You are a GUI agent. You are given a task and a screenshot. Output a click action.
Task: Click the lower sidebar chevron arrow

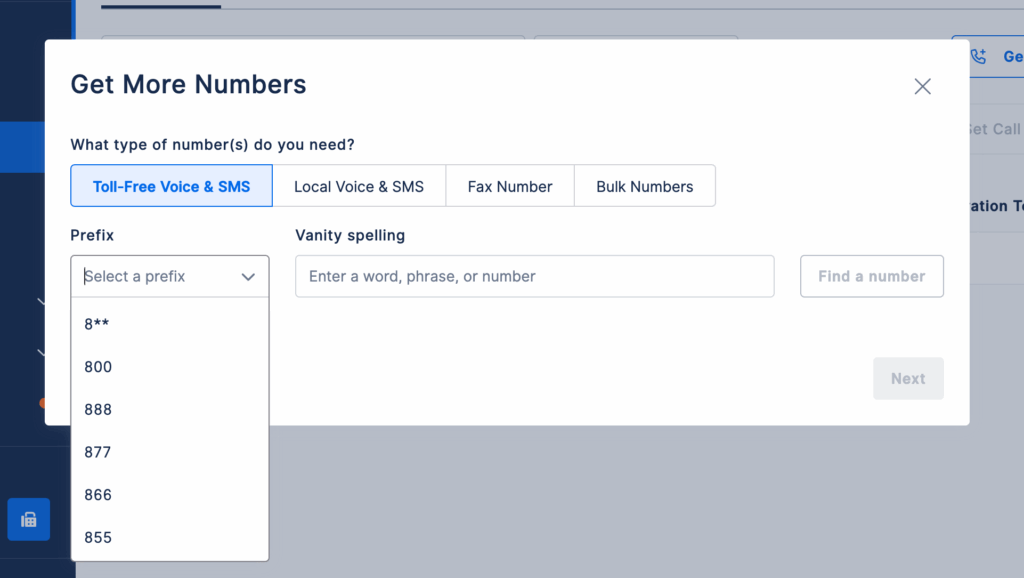[41, 352]
